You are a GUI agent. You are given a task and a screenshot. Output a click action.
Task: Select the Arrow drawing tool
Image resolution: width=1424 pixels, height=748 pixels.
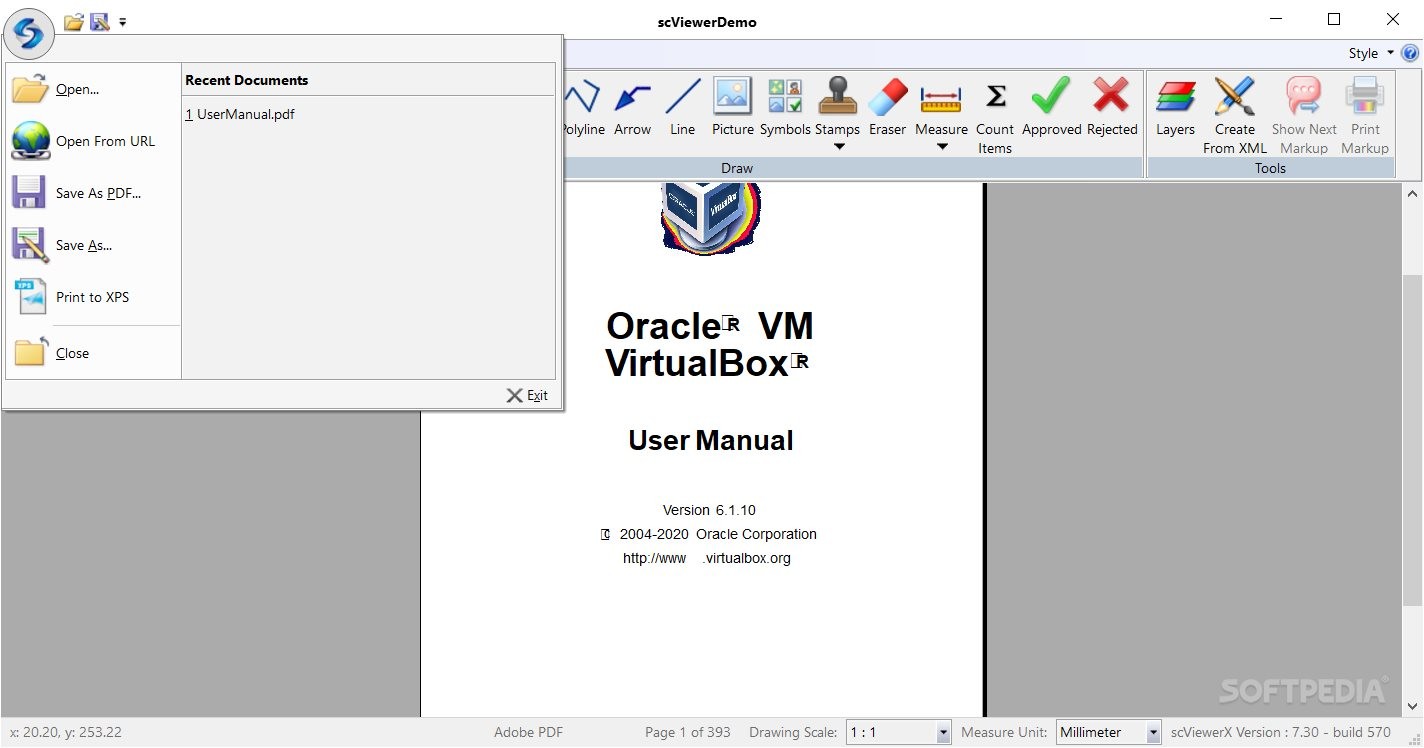632,108
